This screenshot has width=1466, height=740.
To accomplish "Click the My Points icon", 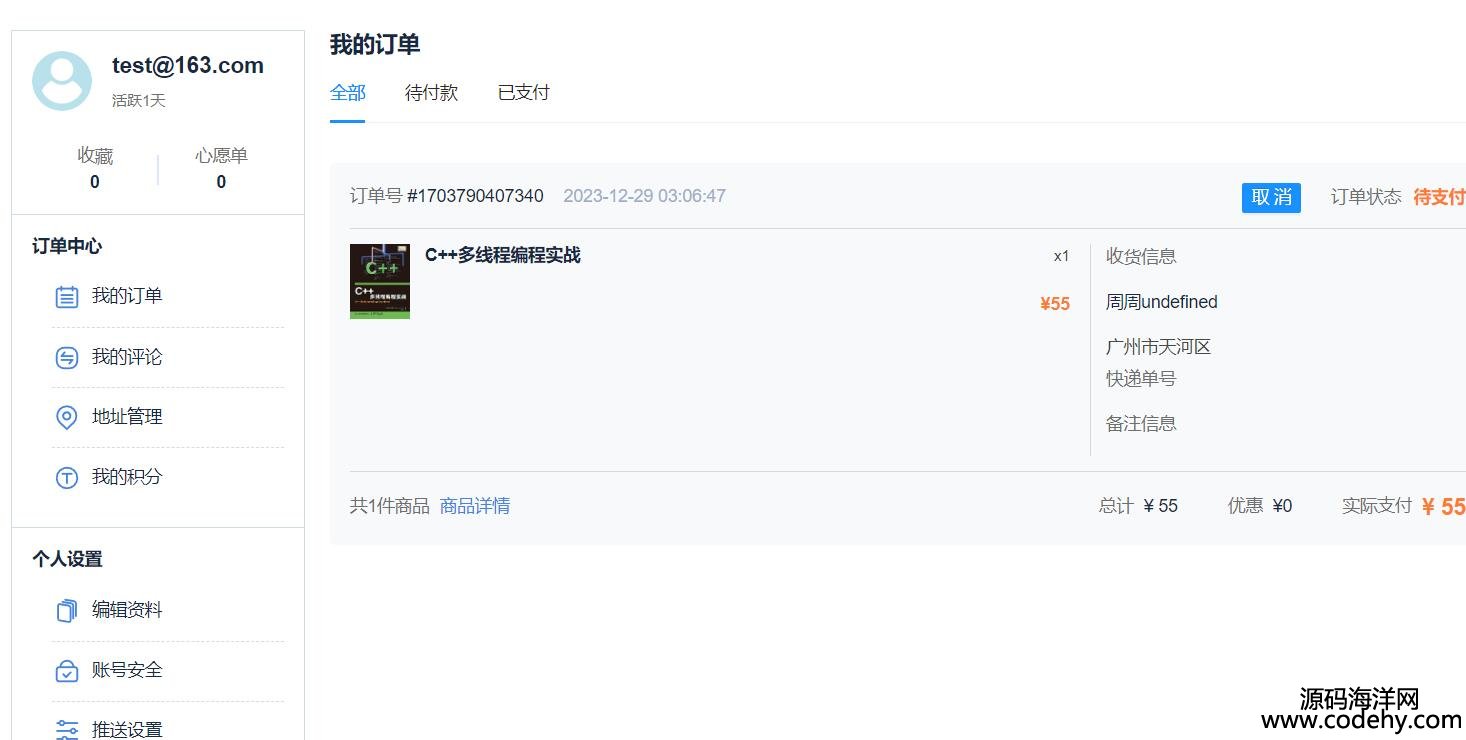I will 67,478.
